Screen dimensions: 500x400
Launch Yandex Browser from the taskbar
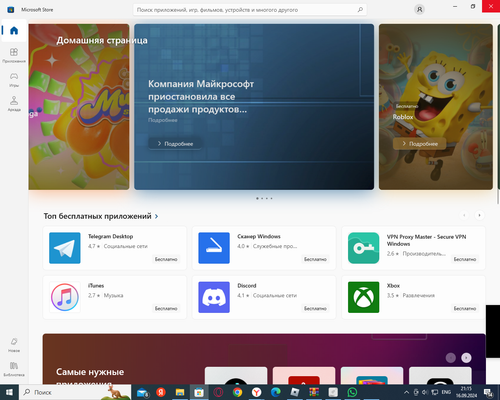(x=256, y=392)
